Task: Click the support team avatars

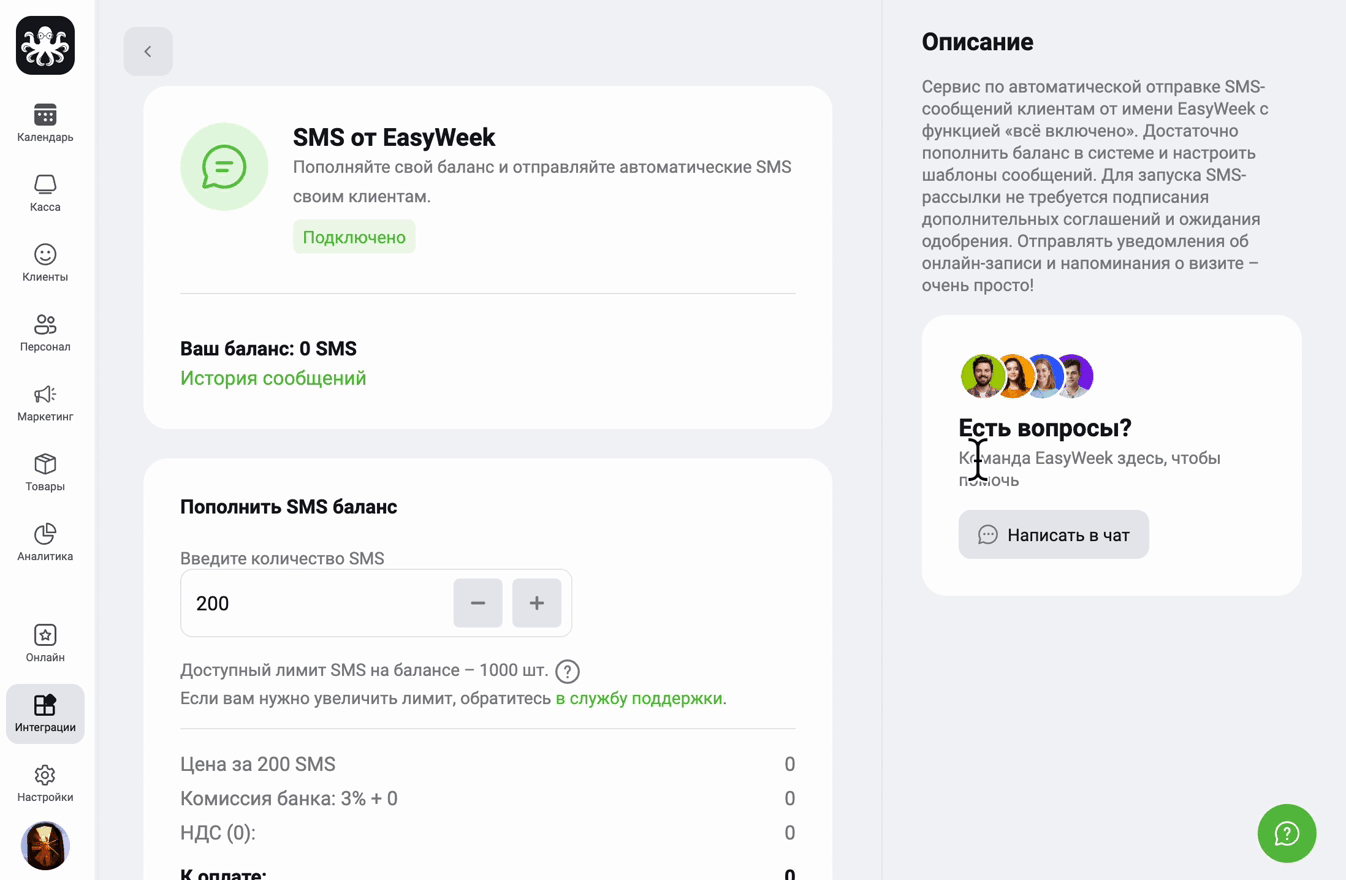Action: pyautogui.click(x=1027, y=376)
